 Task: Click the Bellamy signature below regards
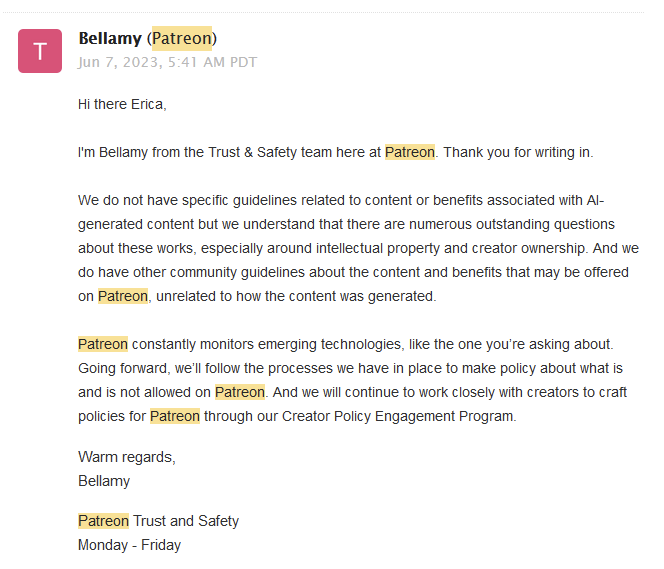[x=104, y=481]
